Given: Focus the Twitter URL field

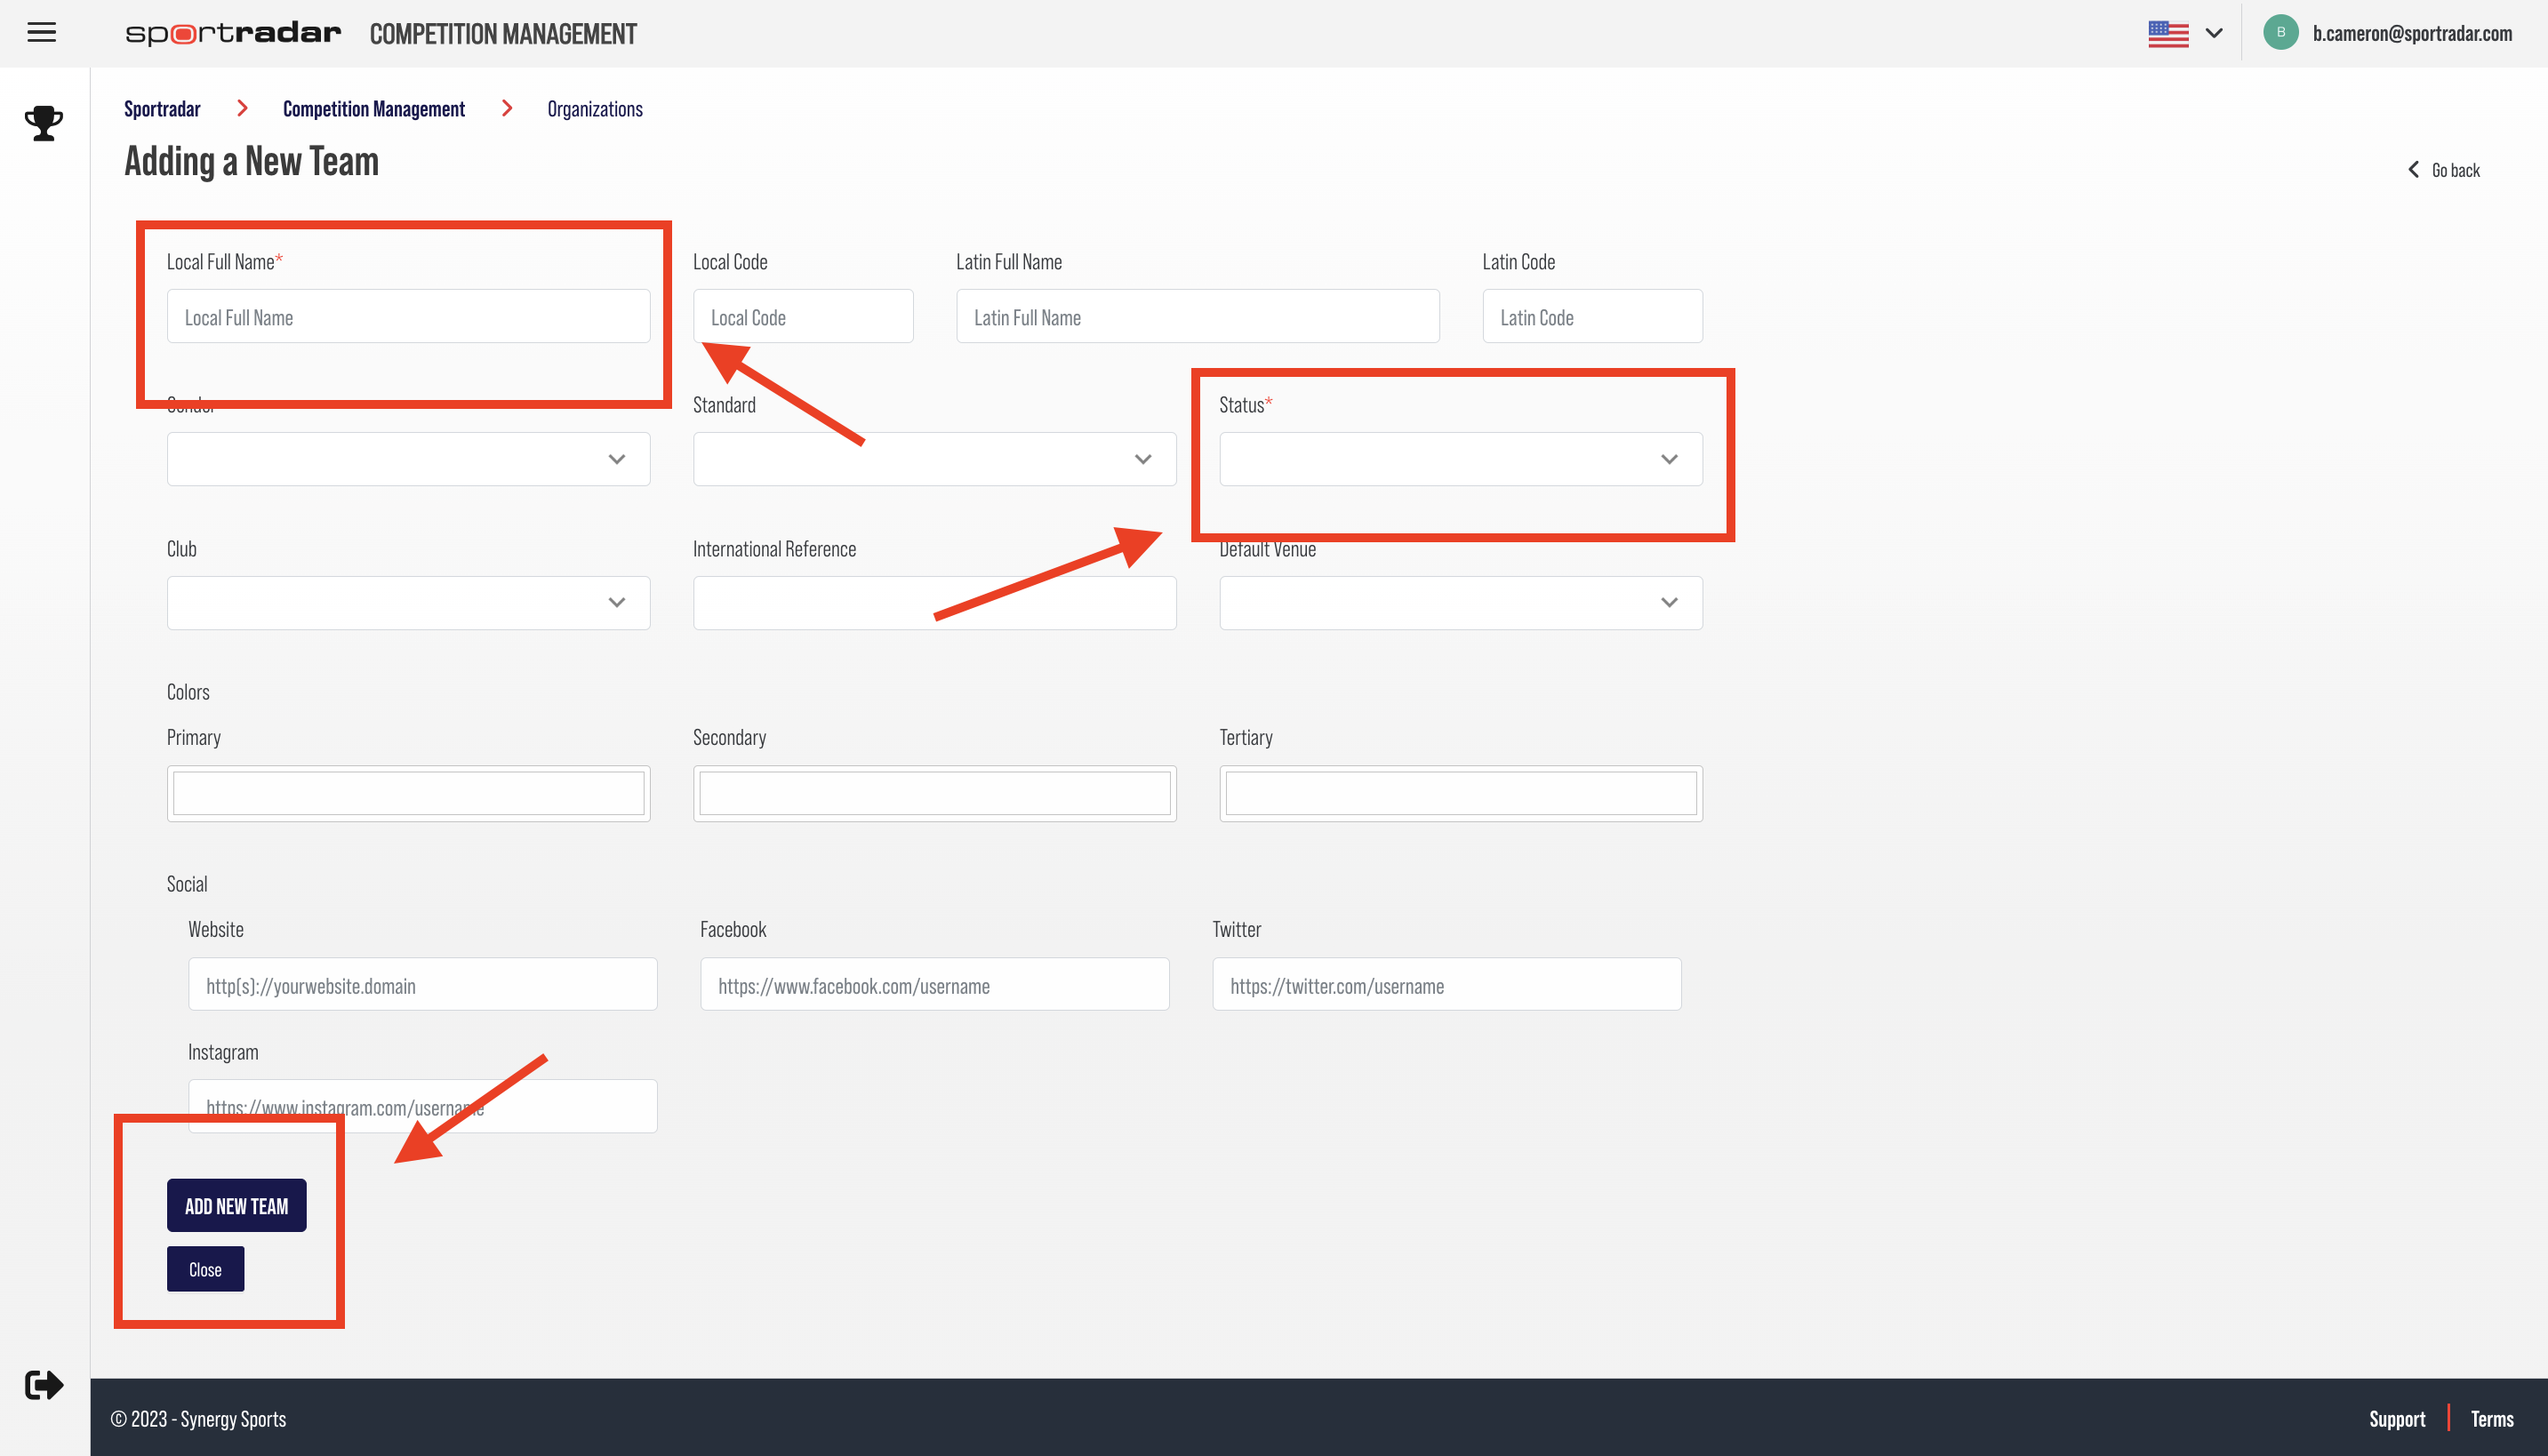Looking at the screenshot, I should click(x=1446, y=984).
